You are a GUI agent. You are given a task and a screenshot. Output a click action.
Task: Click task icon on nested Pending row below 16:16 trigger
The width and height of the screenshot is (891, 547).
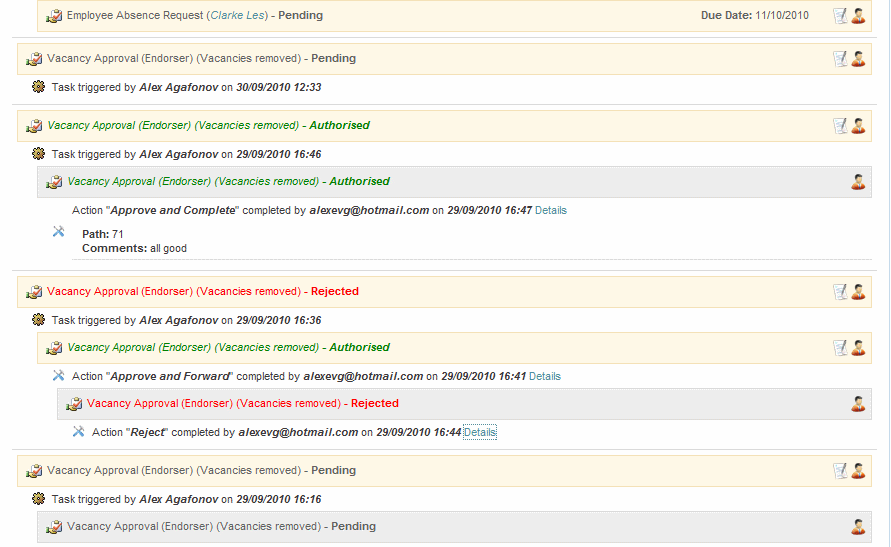coord(54,527)
